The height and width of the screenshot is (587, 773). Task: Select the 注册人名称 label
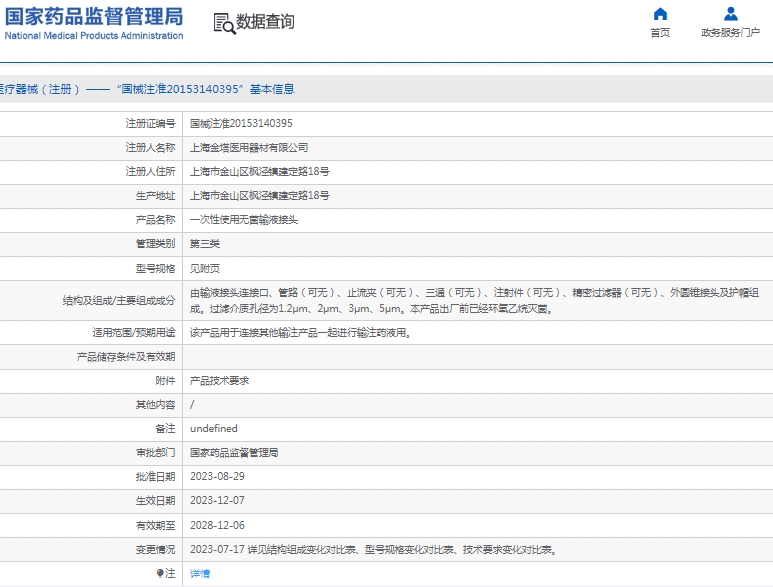(150, 147)
